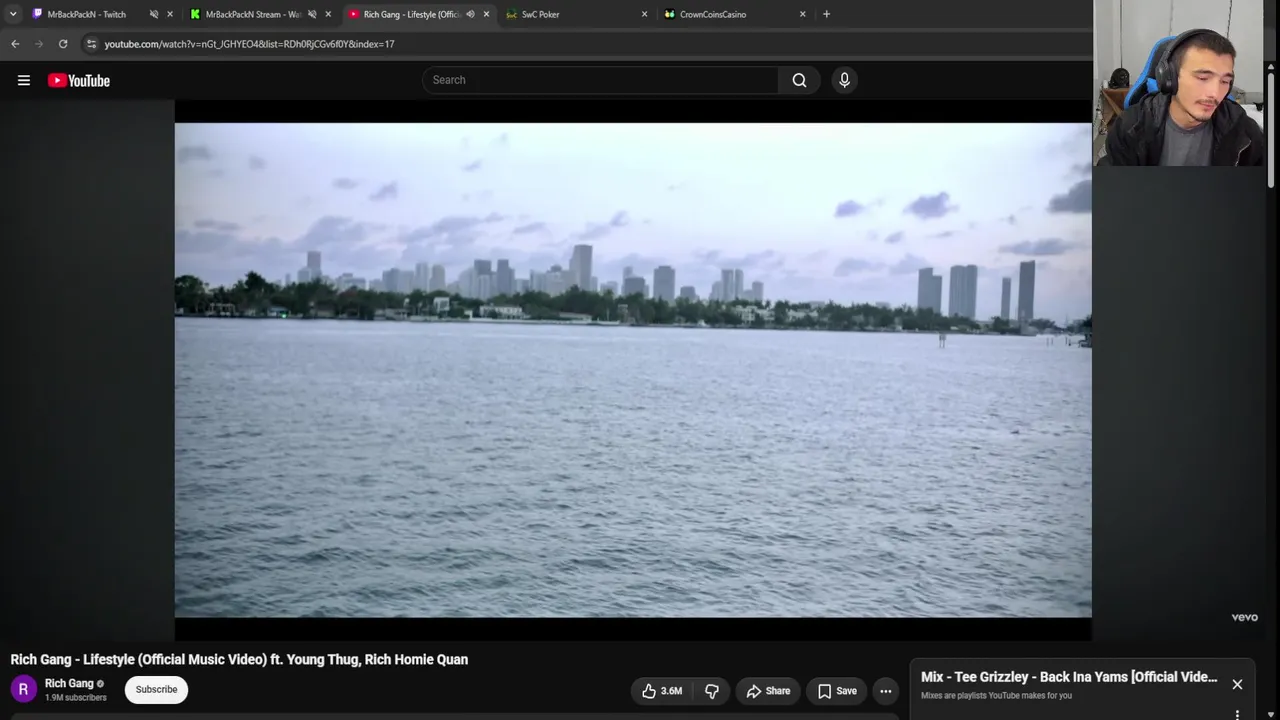Unmute the MrBackPackN Twitch tab
The width and height of the screenshot is (1280, 720).
154,15
